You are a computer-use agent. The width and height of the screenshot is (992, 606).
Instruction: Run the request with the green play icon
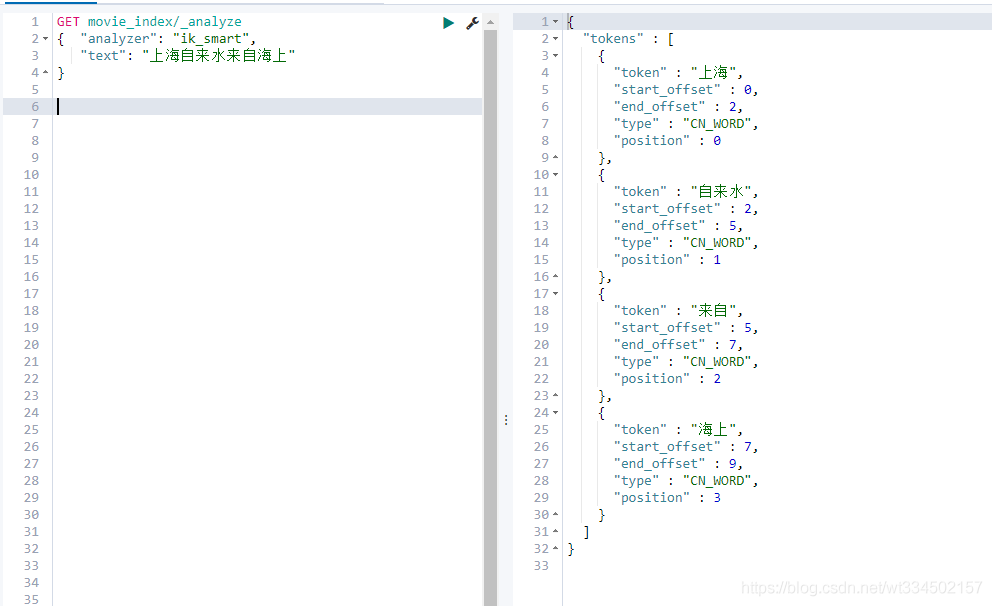pos(449,23)
